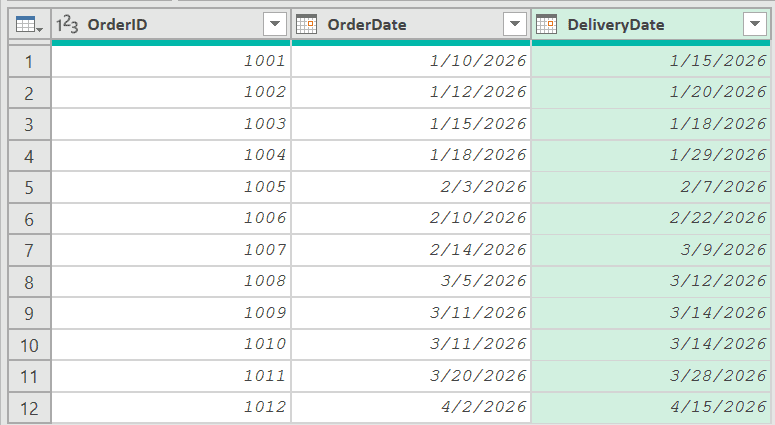The height and width of the screenshot is (425, 775).
Task: Click DeliveryDate cell 3/12/2026
Action: tap(651, 282)
